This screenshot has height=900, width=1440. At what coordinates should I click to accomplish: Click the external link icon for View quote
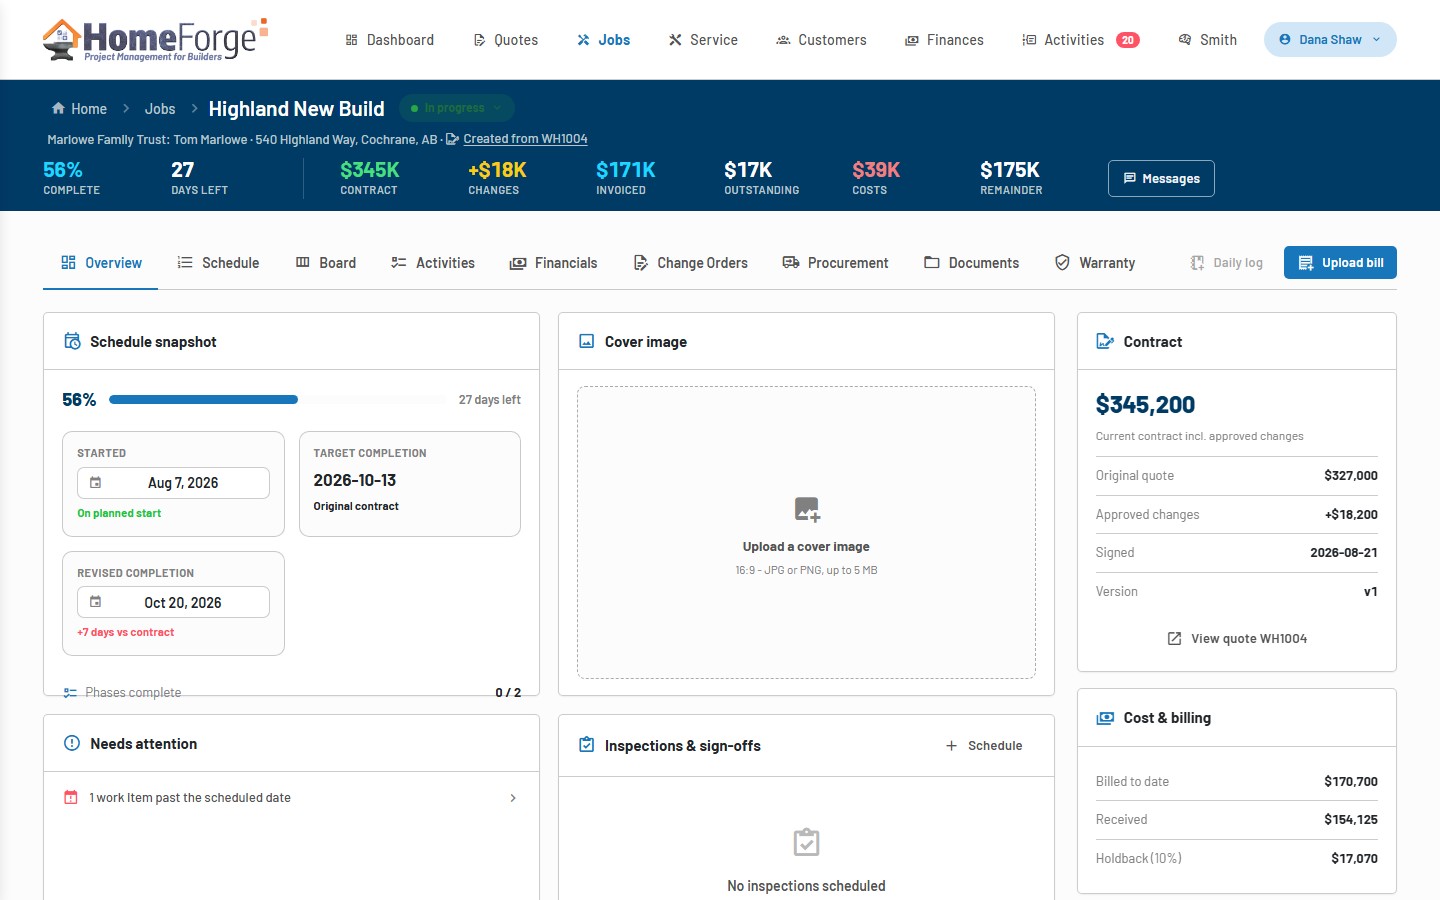[x=1175, y=638]
